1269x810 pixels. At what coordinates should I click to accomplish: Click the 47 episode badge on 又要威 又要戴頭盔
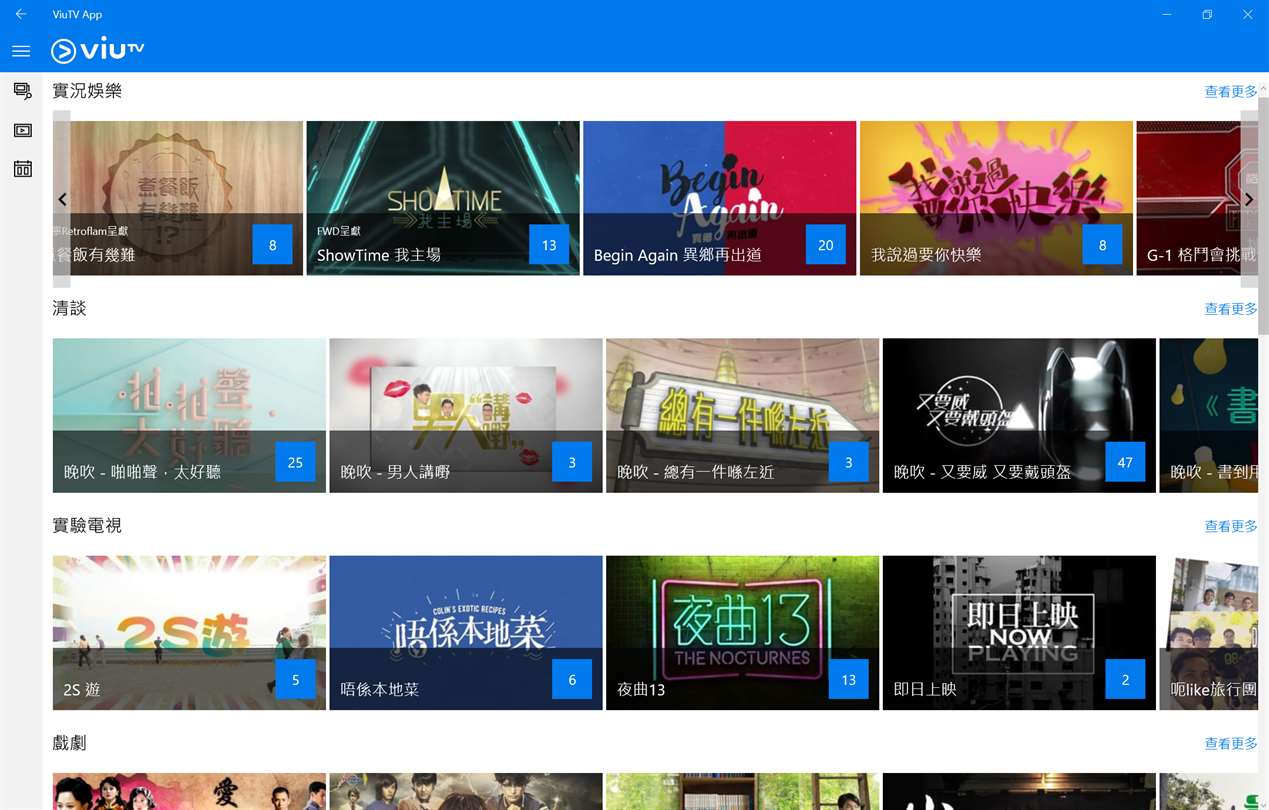[1125, 462]
